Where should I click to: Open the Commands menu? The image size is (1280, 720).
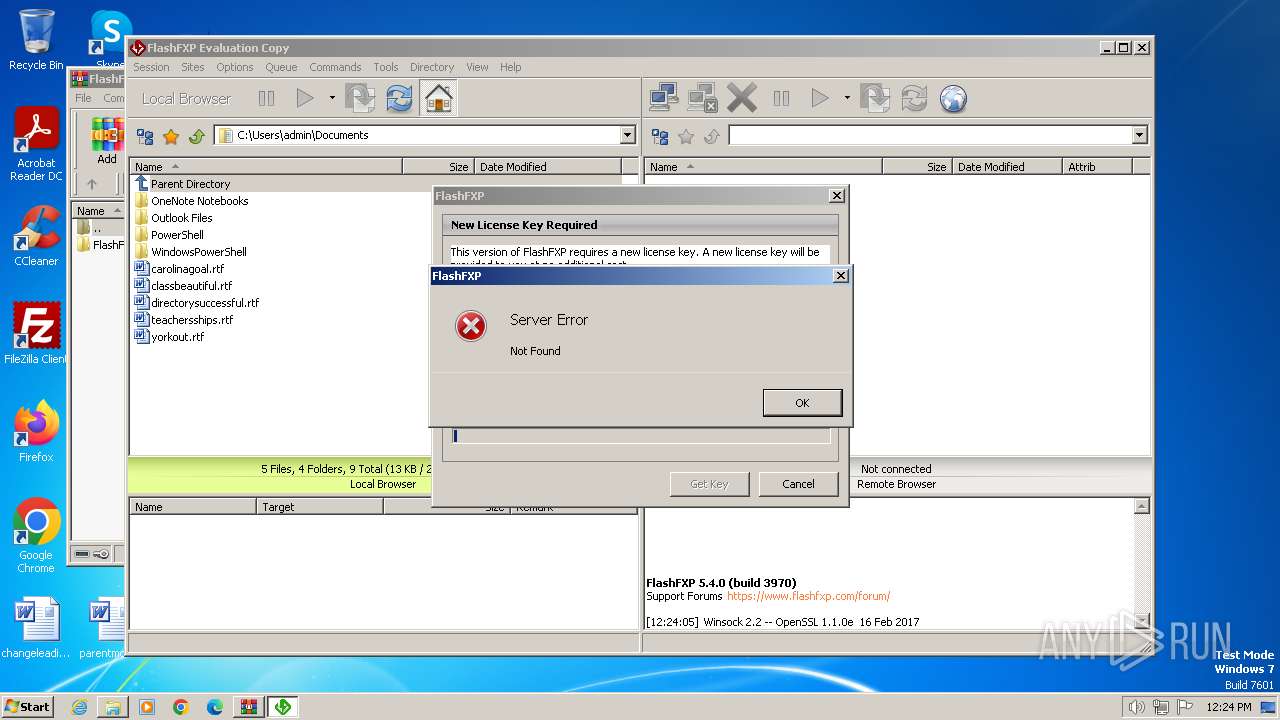(x=335, y=67)
